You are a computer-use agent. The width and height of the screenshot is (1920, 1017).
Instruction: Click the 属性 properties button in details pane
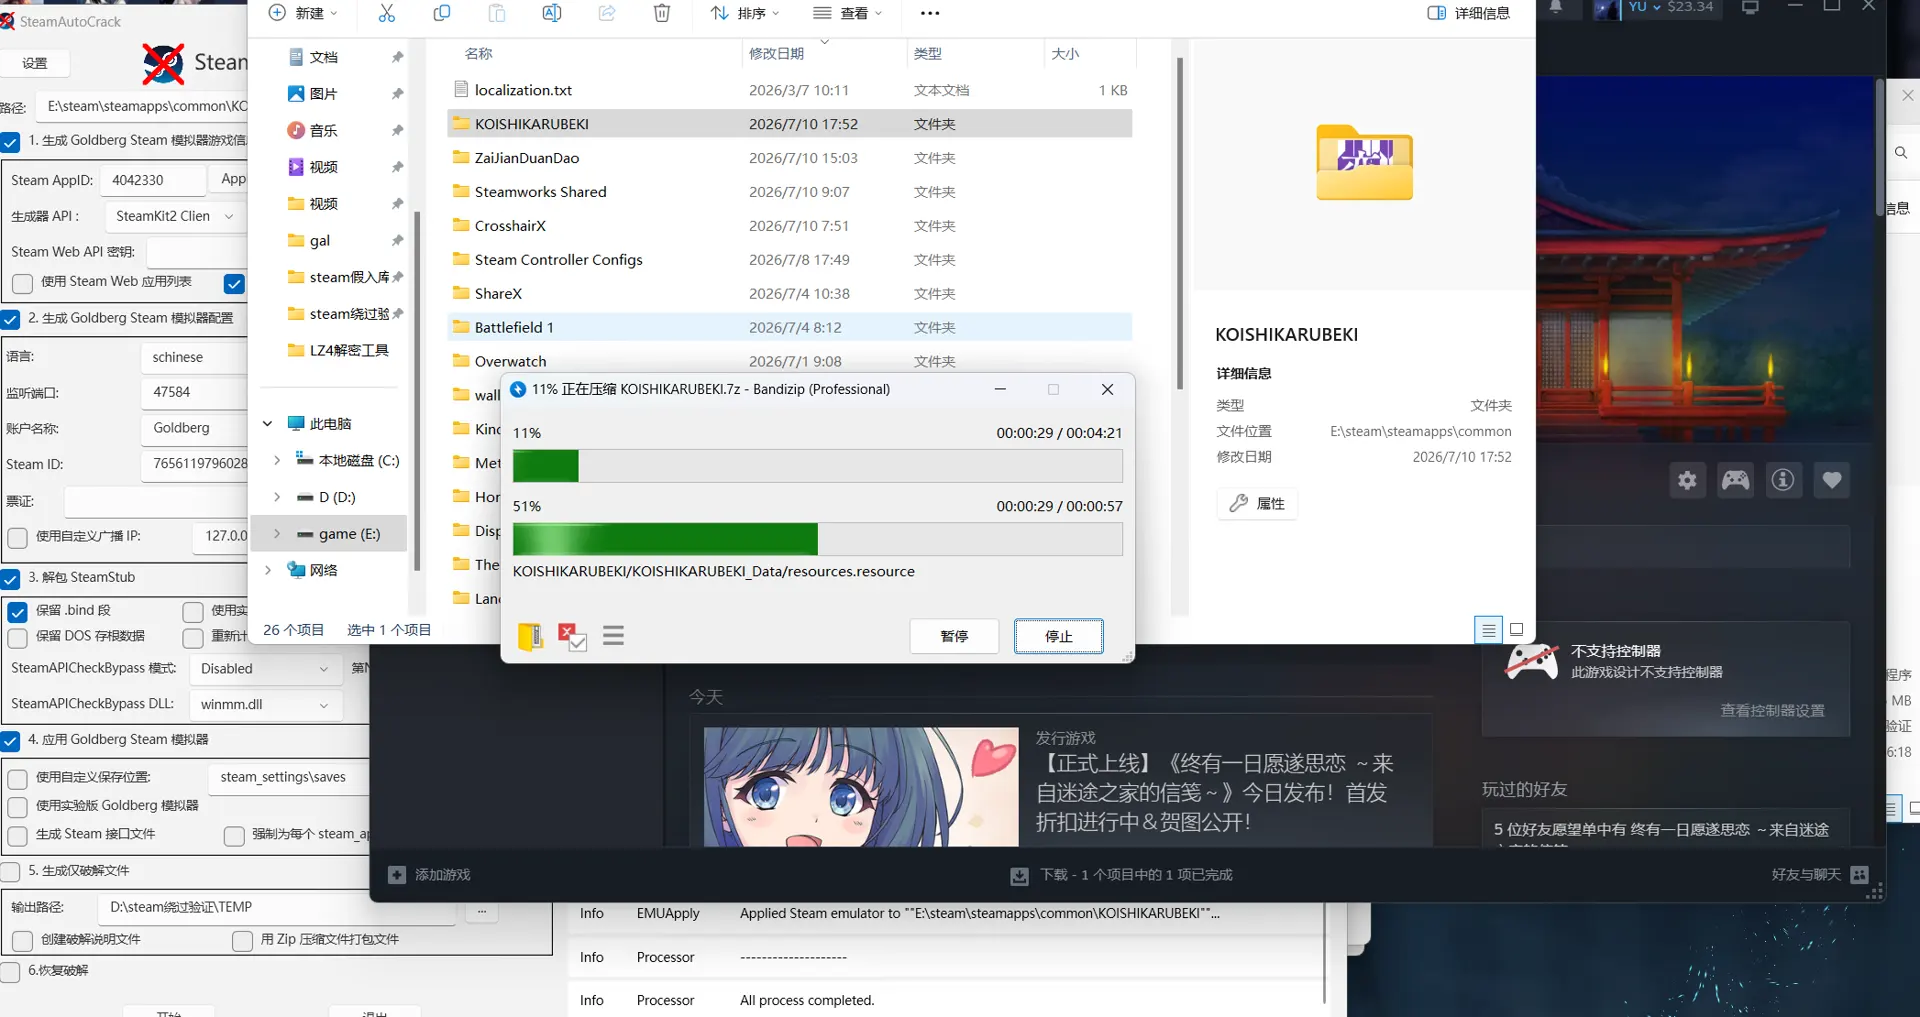1258,504
